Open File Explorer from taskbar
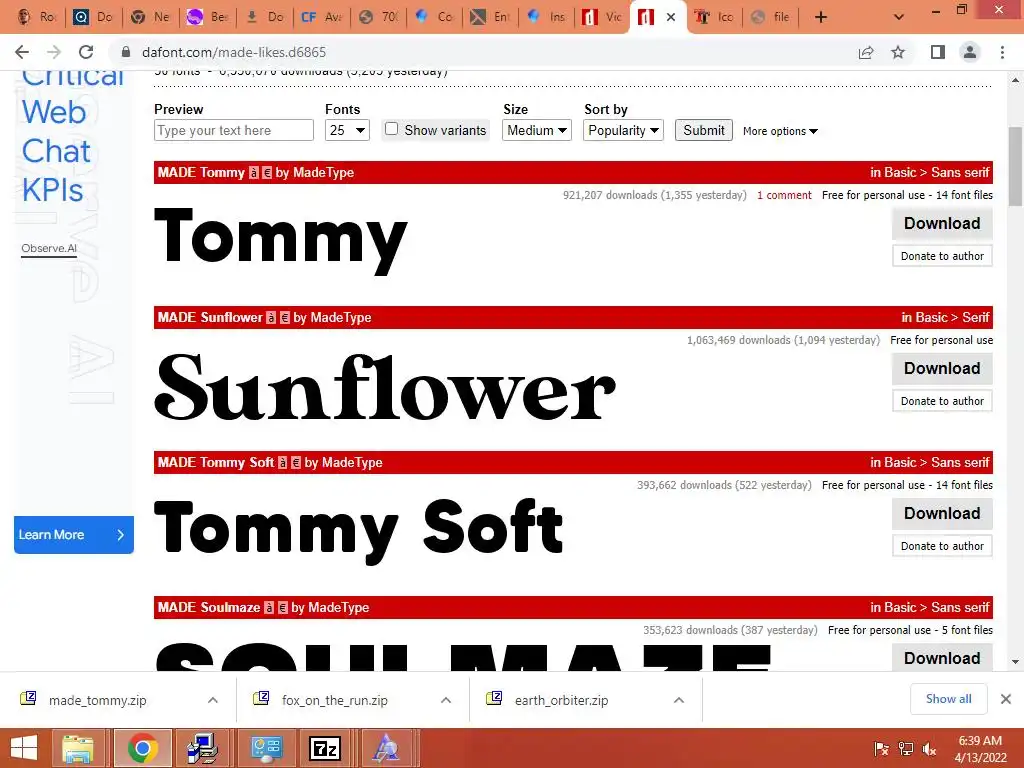This screenshot has height=768, width=1024. (78, 748)
